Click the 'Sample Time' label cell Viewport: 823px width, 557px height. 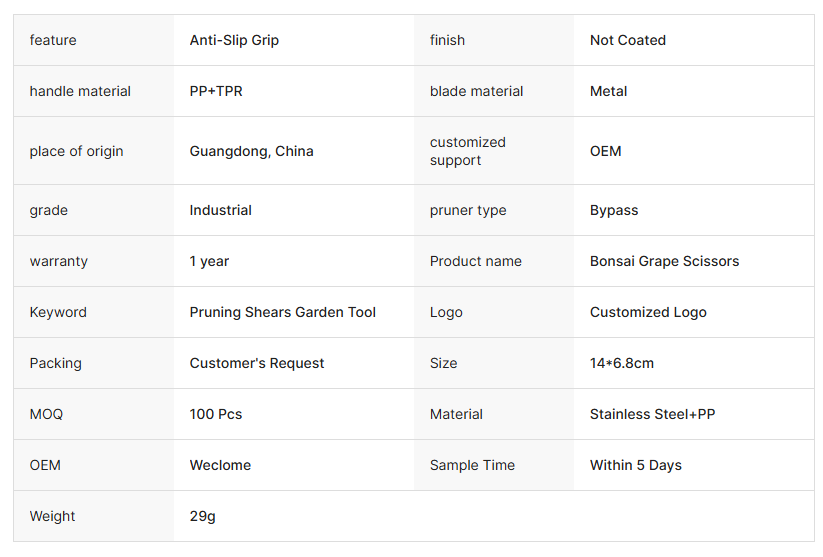point(472,465)
